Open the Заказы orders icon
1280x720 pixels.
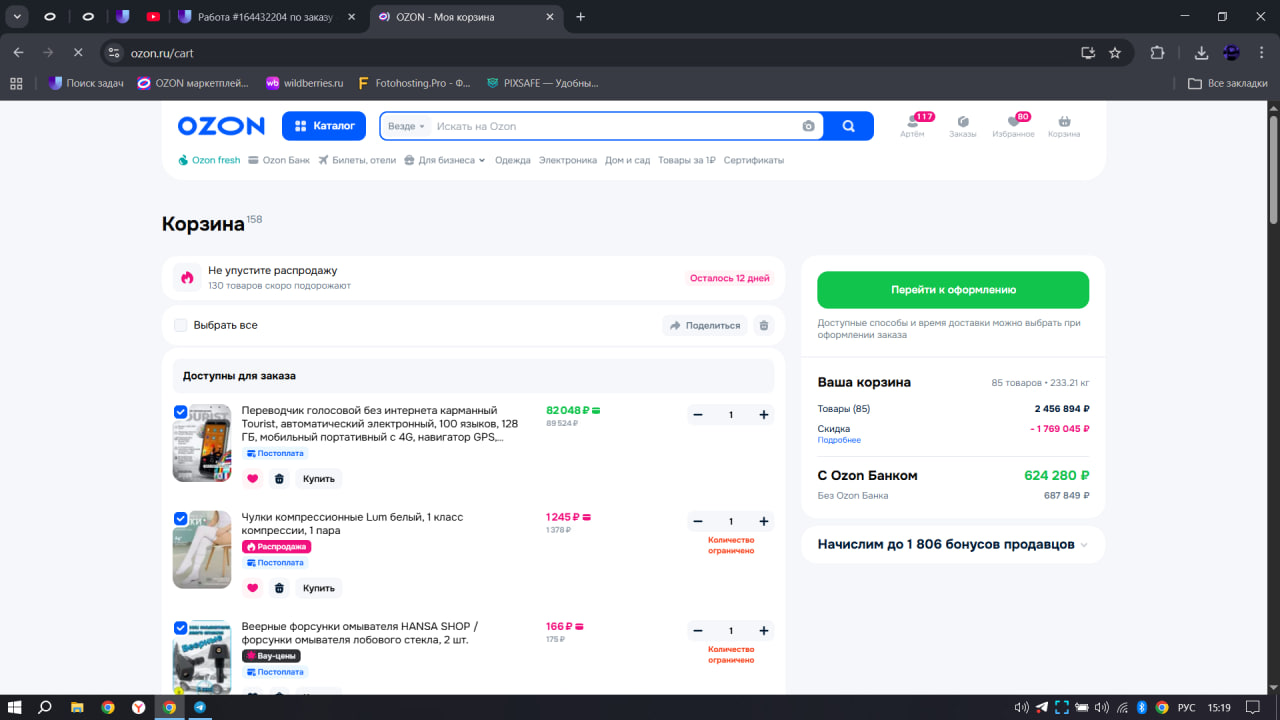tap(963, 126)
